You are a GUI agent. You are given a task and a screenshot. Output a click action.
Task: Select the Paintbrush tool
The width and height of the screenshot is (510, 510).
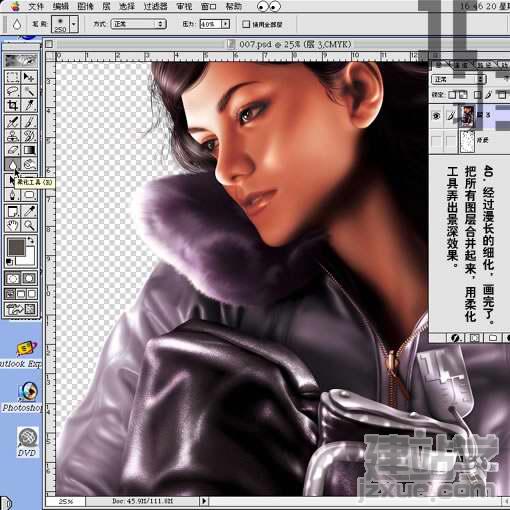click(29, 122)
